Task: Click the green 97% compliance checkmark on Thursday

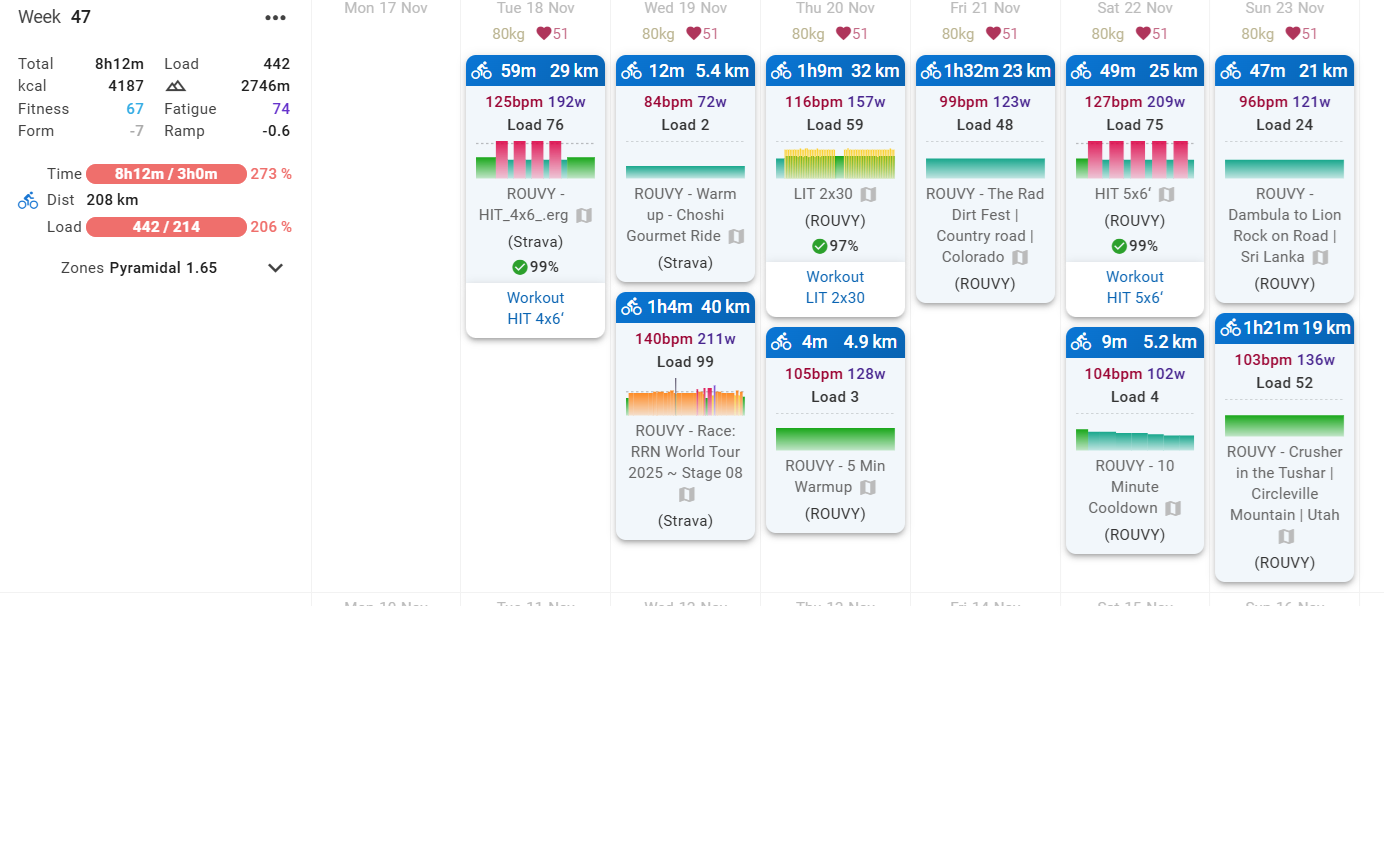Action: (819, 246)
